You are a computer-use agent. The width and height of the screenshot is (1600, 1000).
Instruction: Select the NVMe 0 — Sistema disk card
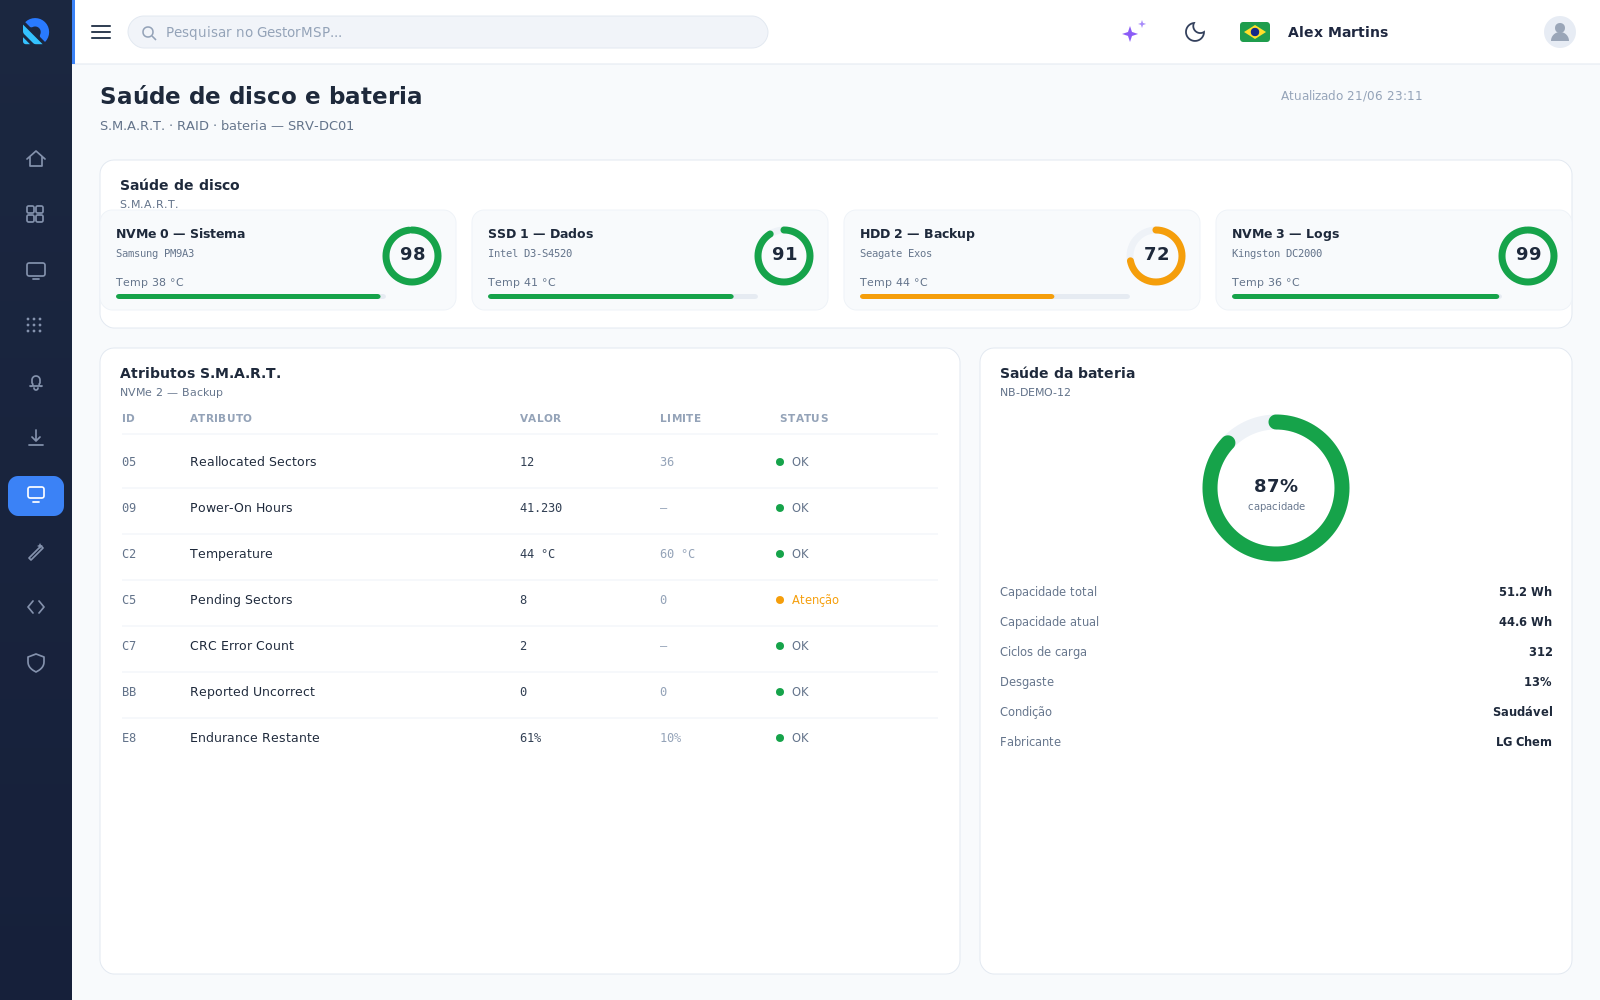coord(278,260)
